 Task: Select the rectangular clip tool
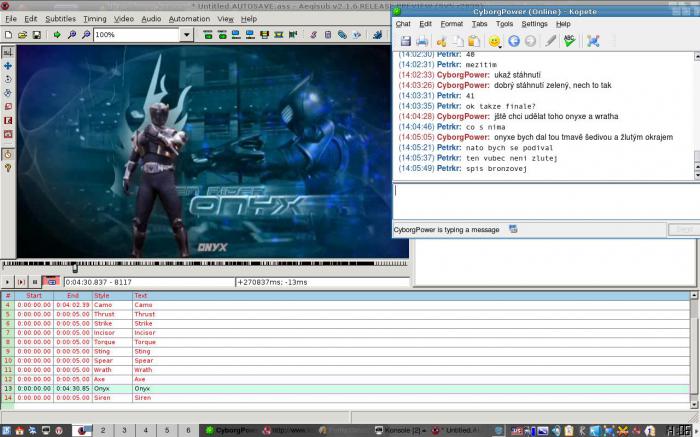[8, 121]
